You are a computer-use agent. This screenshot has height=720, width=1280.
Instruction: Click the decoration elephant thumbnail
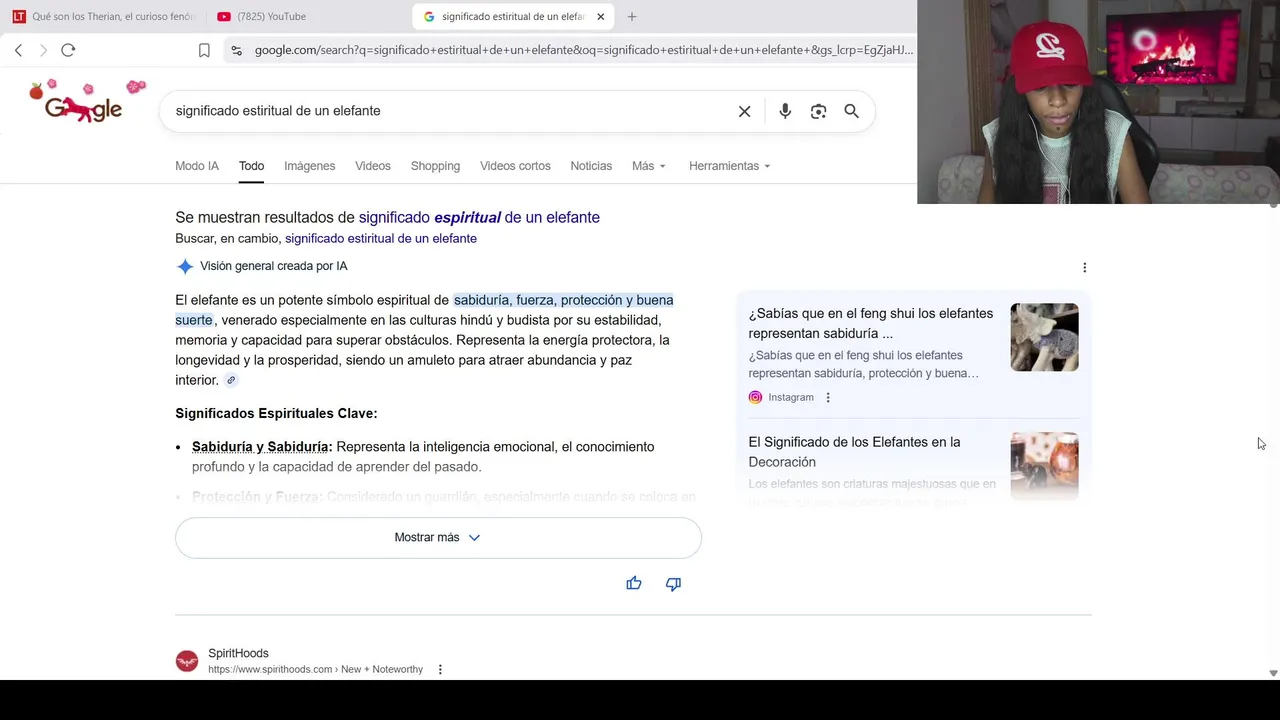pos(1044,465)
